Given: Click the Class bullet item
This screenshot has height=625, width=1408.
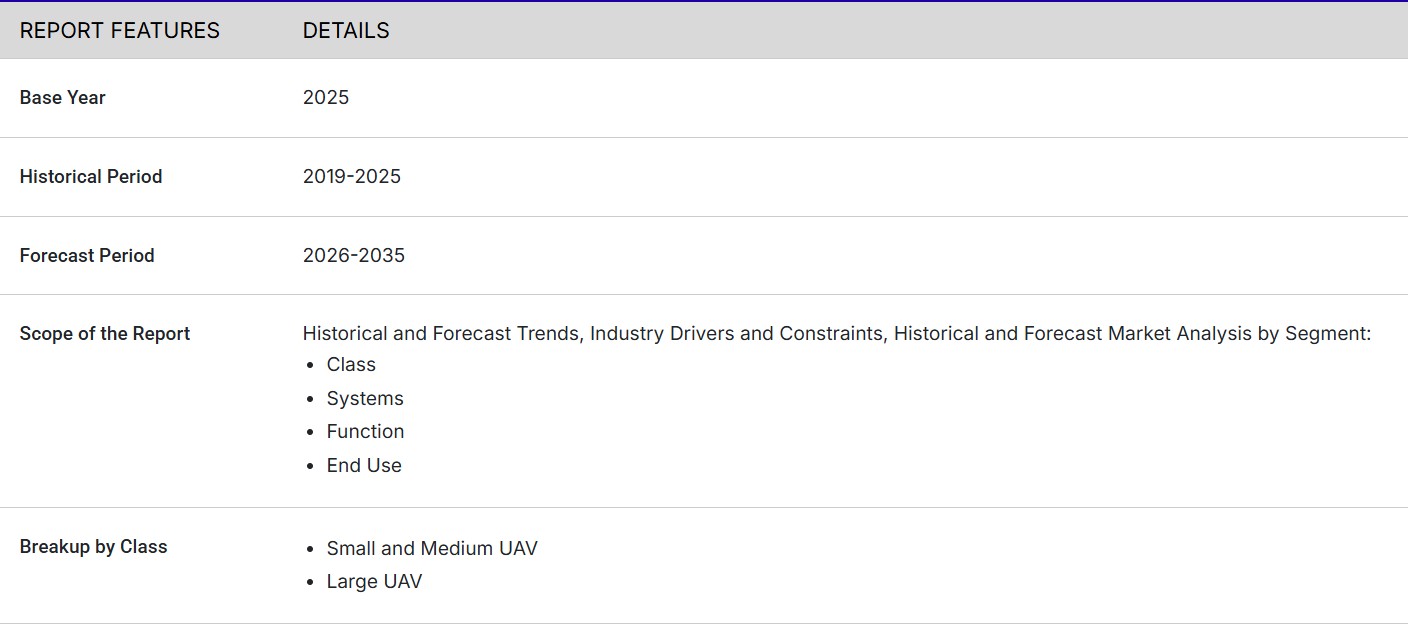Looking at the screenshot, I should (351, 365).
